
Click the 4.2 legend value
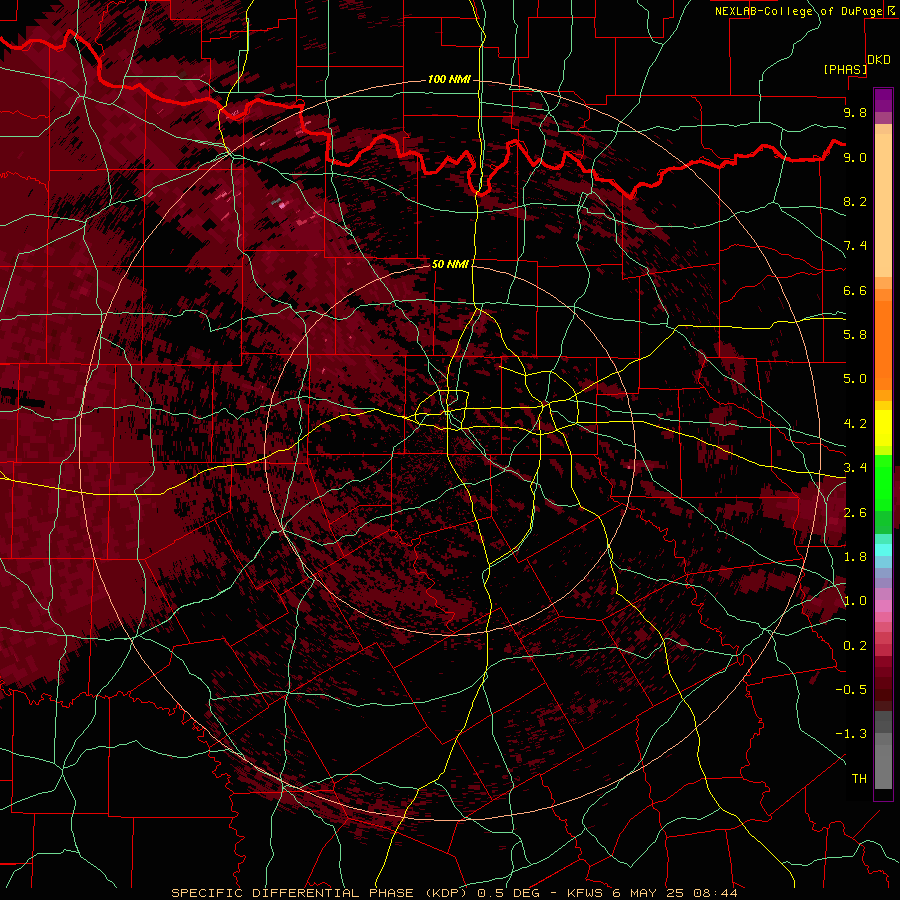coord(855,424)
